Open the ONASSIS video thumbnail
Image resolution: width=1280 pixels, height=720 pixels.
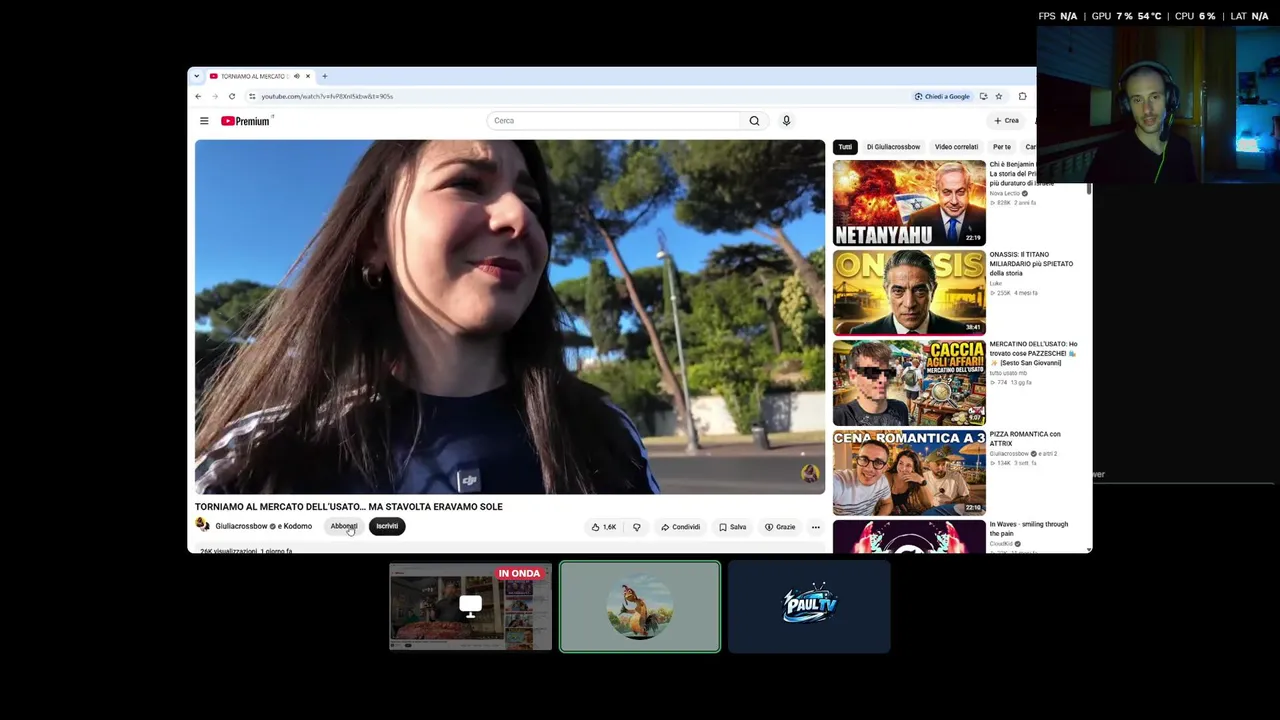click(x=909, y=293)
